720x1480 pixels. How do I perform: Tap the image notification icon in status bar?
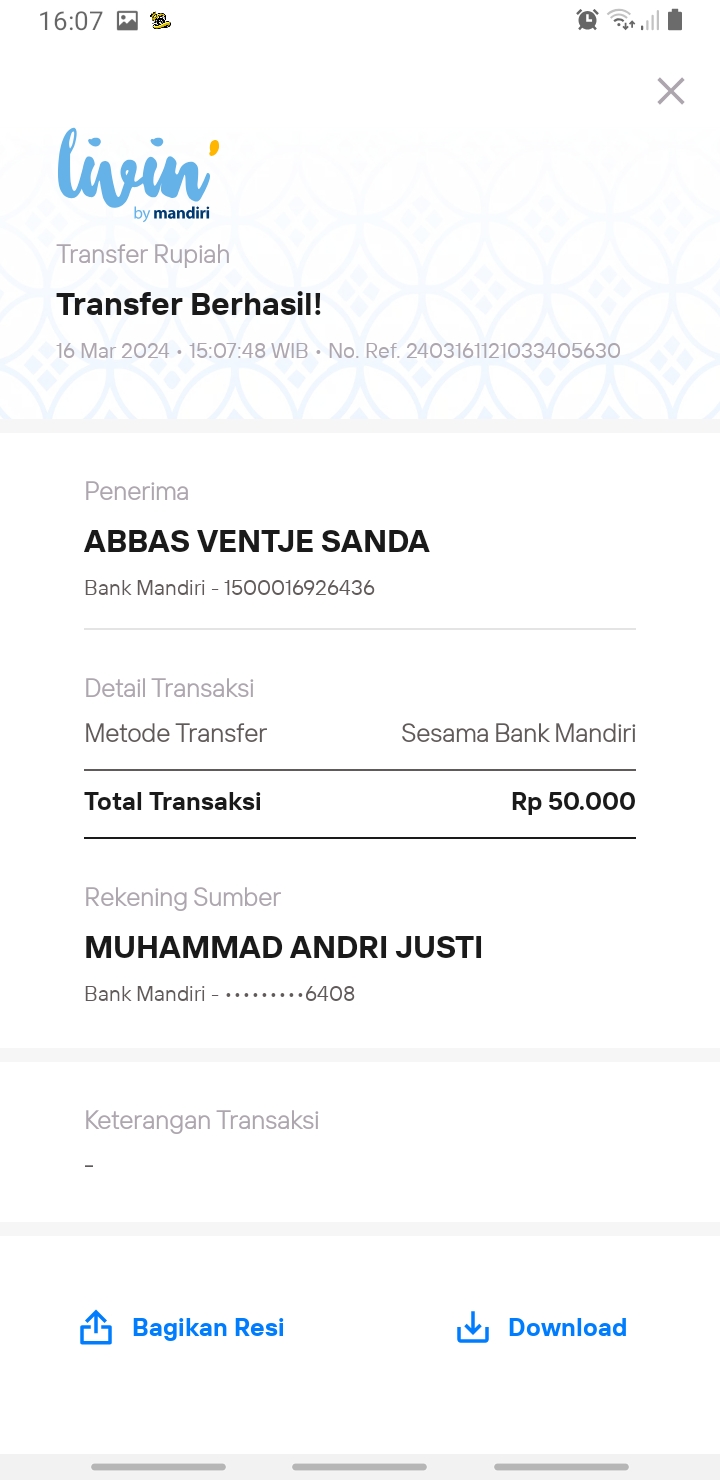point(127,20)
